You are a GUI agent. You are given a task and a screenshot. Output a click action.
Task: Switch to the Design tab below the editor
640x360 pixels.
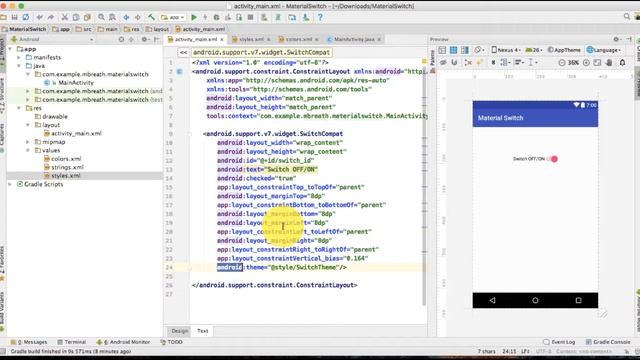click(x=180, y=331)
